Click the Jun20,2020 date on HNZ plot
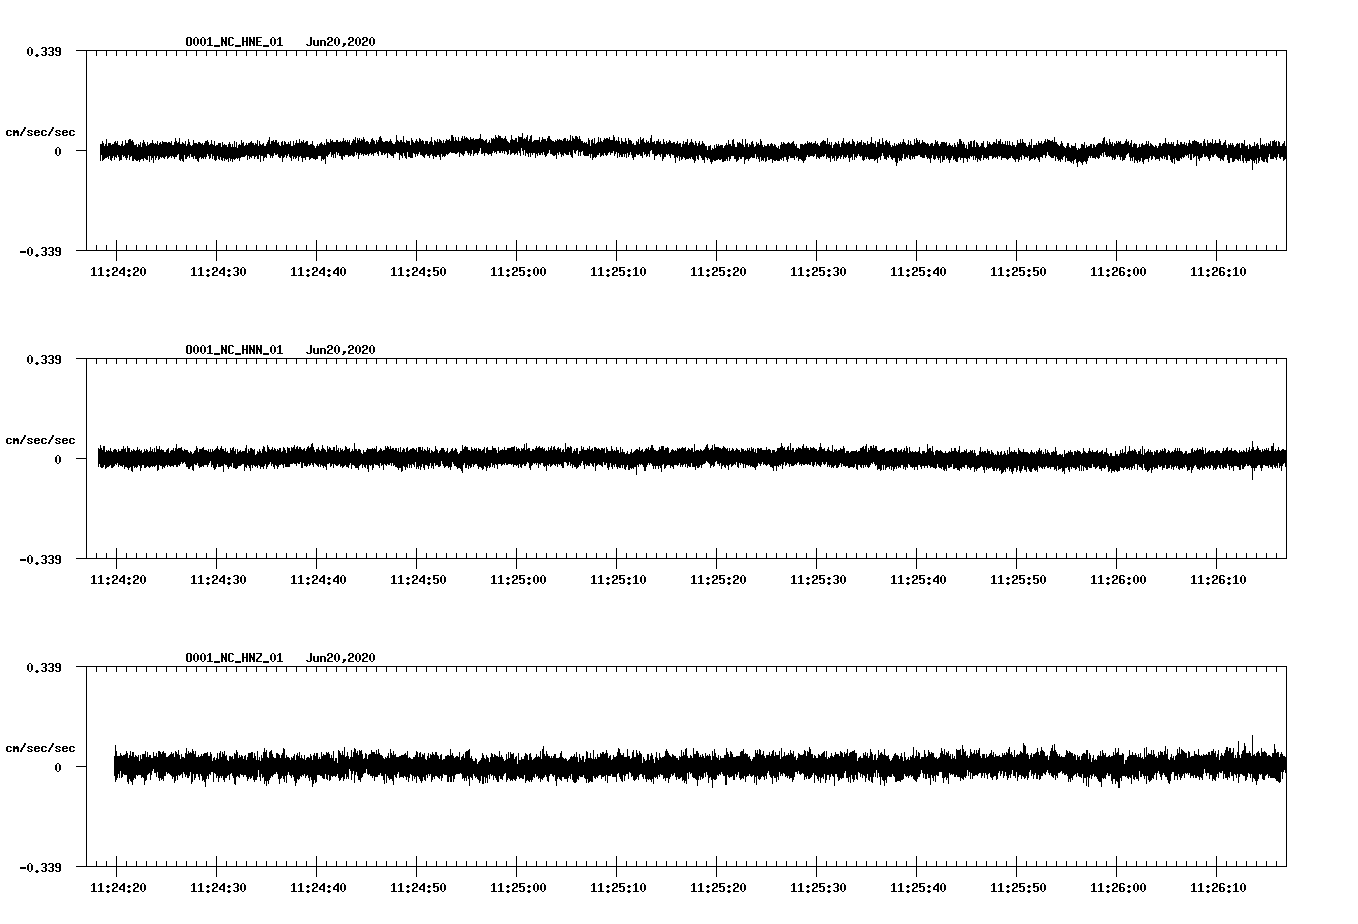 click(x=341, y=658)
